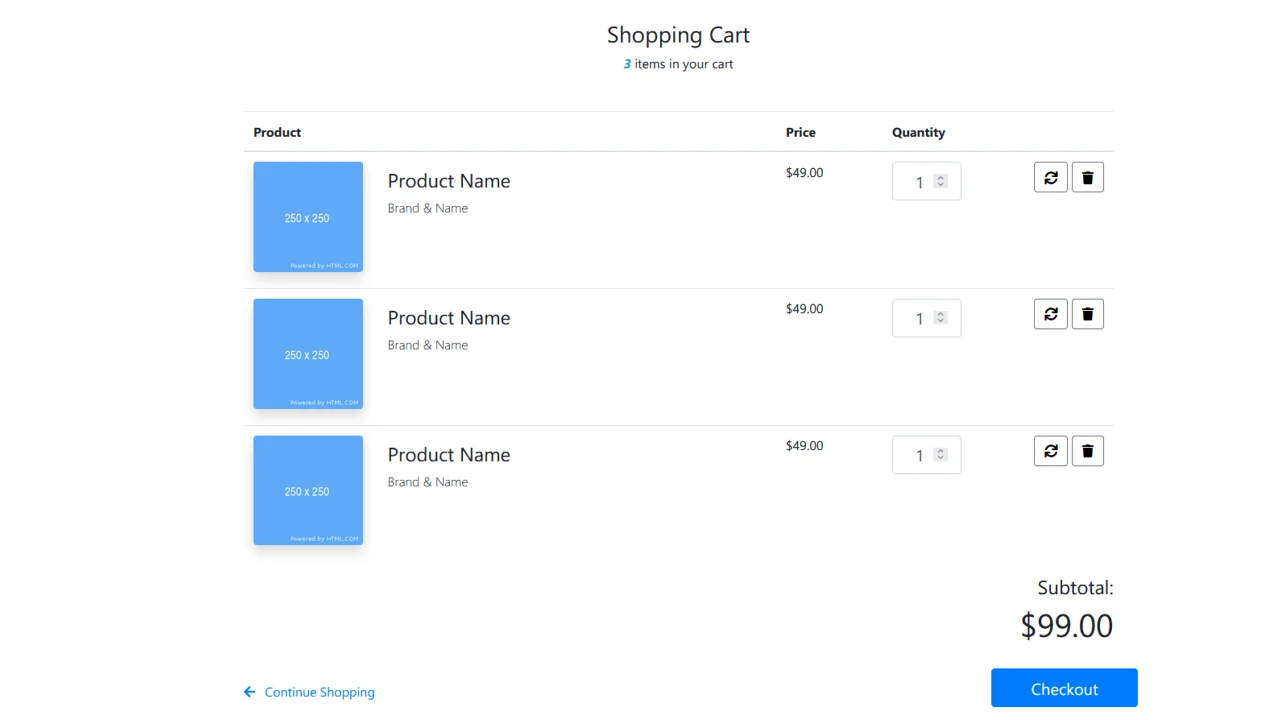The height and width of the screenshot is (720, 1280).
Task: Click the first quantity input field
Action: 915,181
